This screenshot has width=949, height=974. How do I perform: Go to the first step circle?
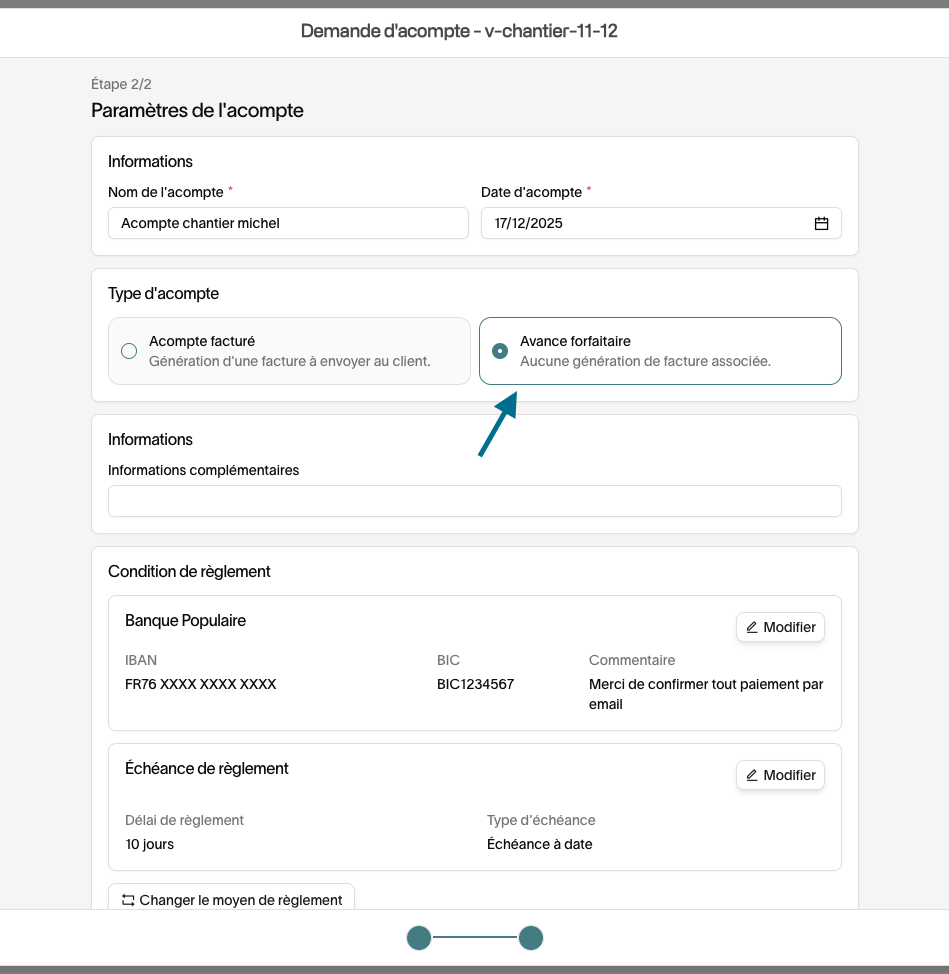point(419,937)
